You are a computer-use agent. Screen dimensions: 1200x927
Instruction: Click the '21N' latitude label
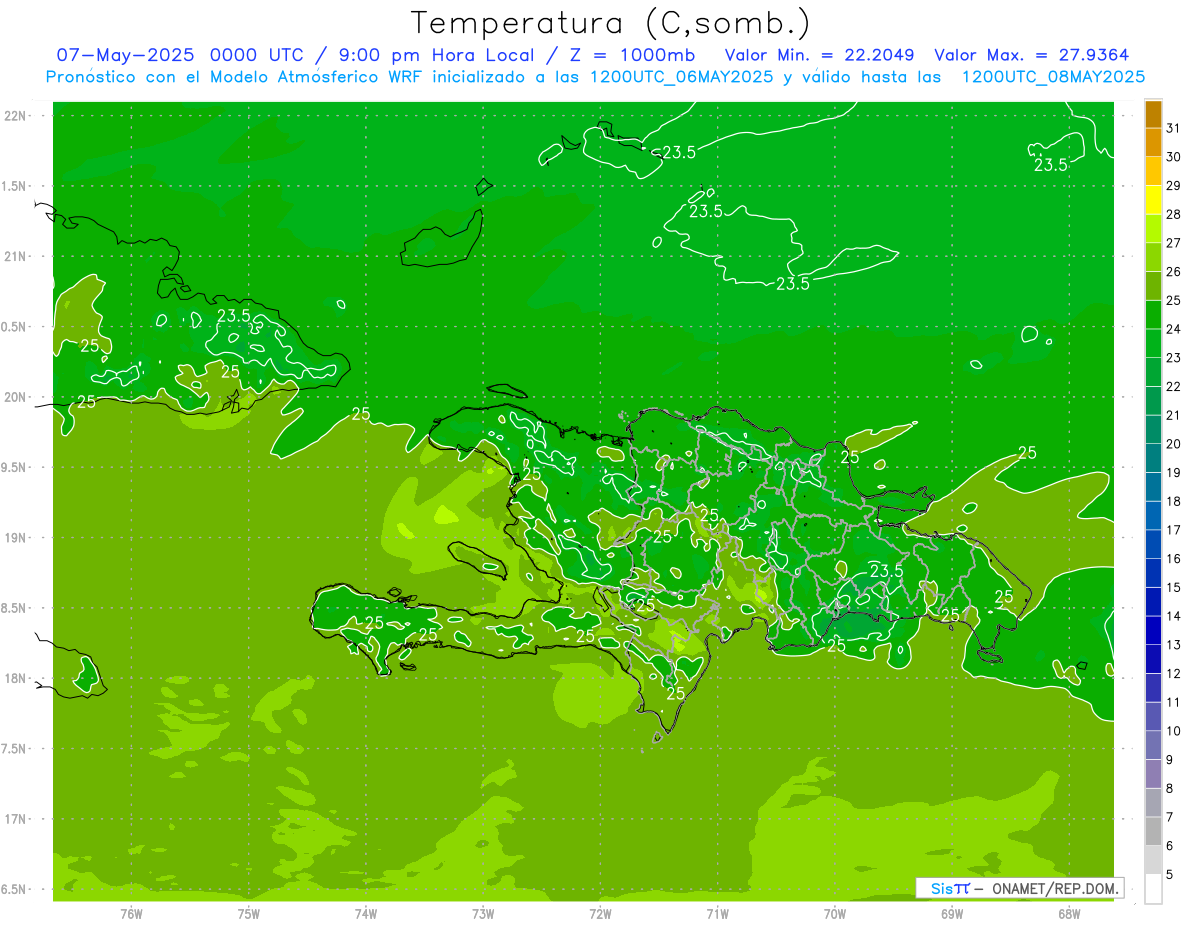(17, 256)
